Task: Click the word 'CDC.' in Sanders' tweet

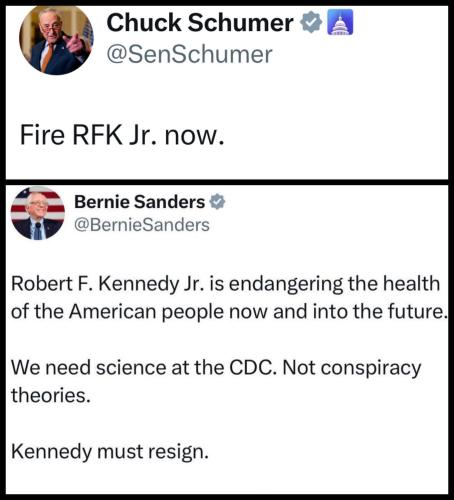Action: (253, 368)
